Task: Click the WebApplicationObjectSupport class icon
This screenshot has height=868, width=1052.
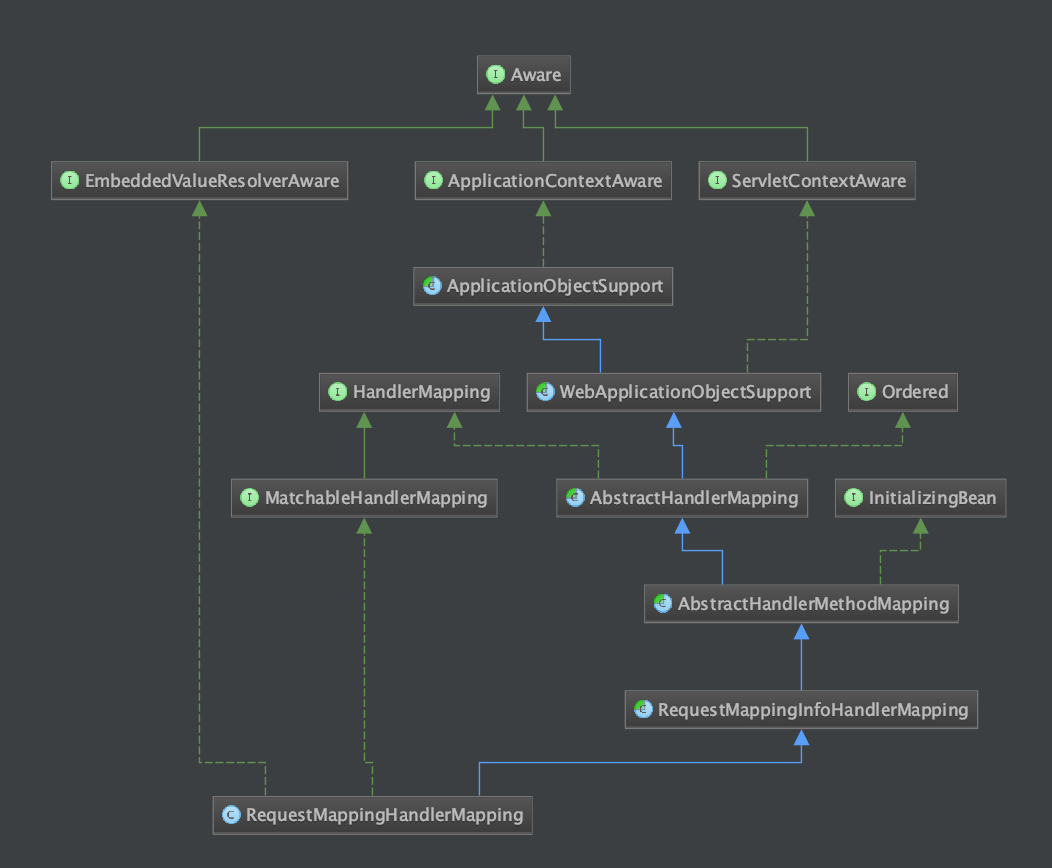Action: point(545,392)
